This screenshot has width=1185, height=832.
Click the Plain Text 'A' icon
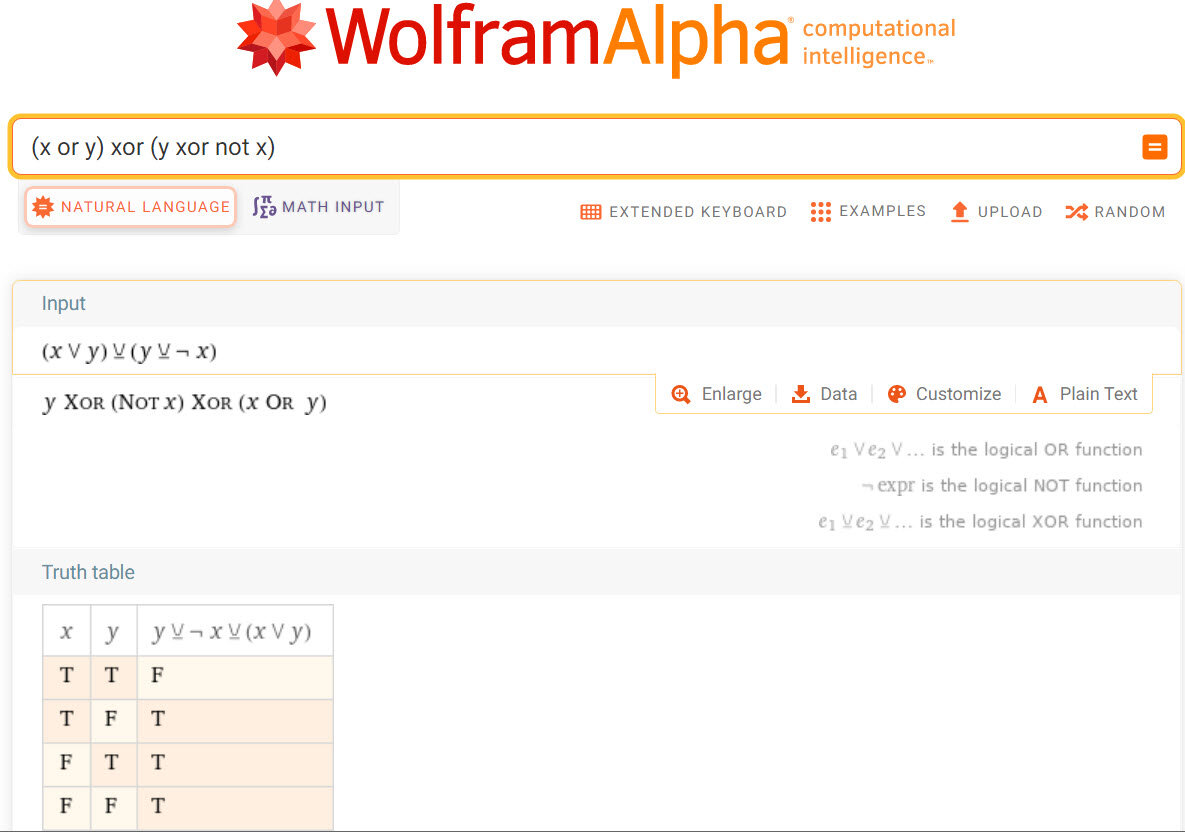point(1040,394)
